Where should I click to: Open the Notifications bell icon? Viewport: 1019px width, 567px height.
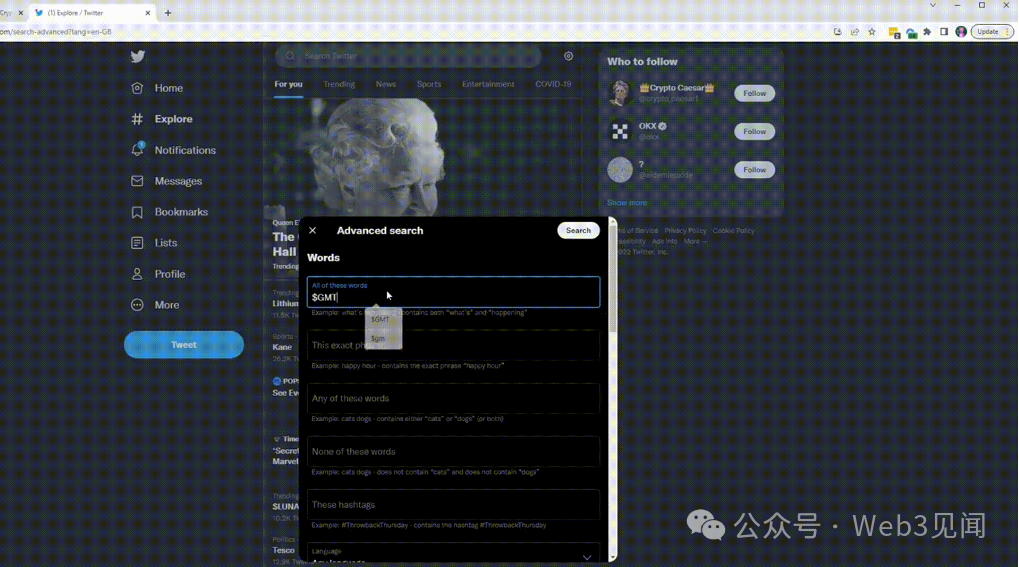[x=137, y=150]
